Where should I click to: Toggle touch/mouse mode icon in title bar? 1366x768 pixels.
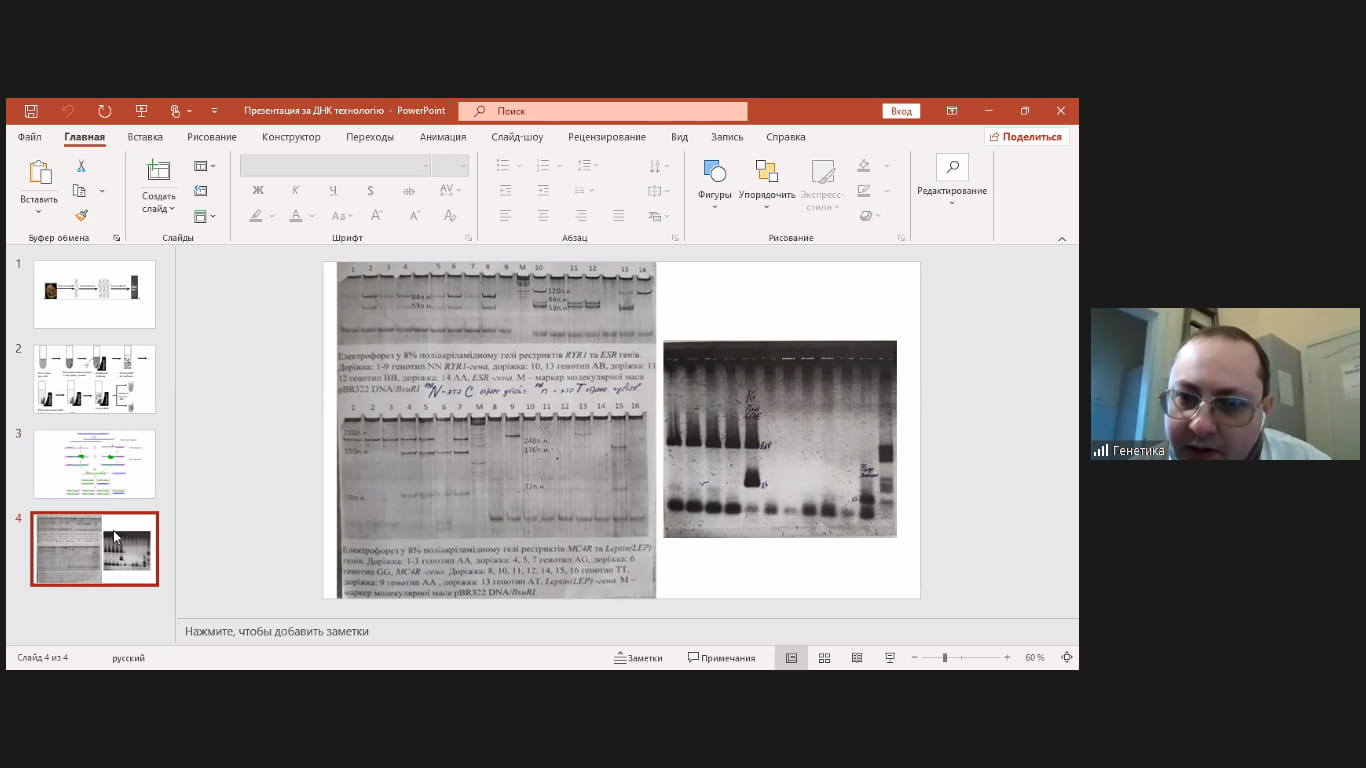(175, 111)
